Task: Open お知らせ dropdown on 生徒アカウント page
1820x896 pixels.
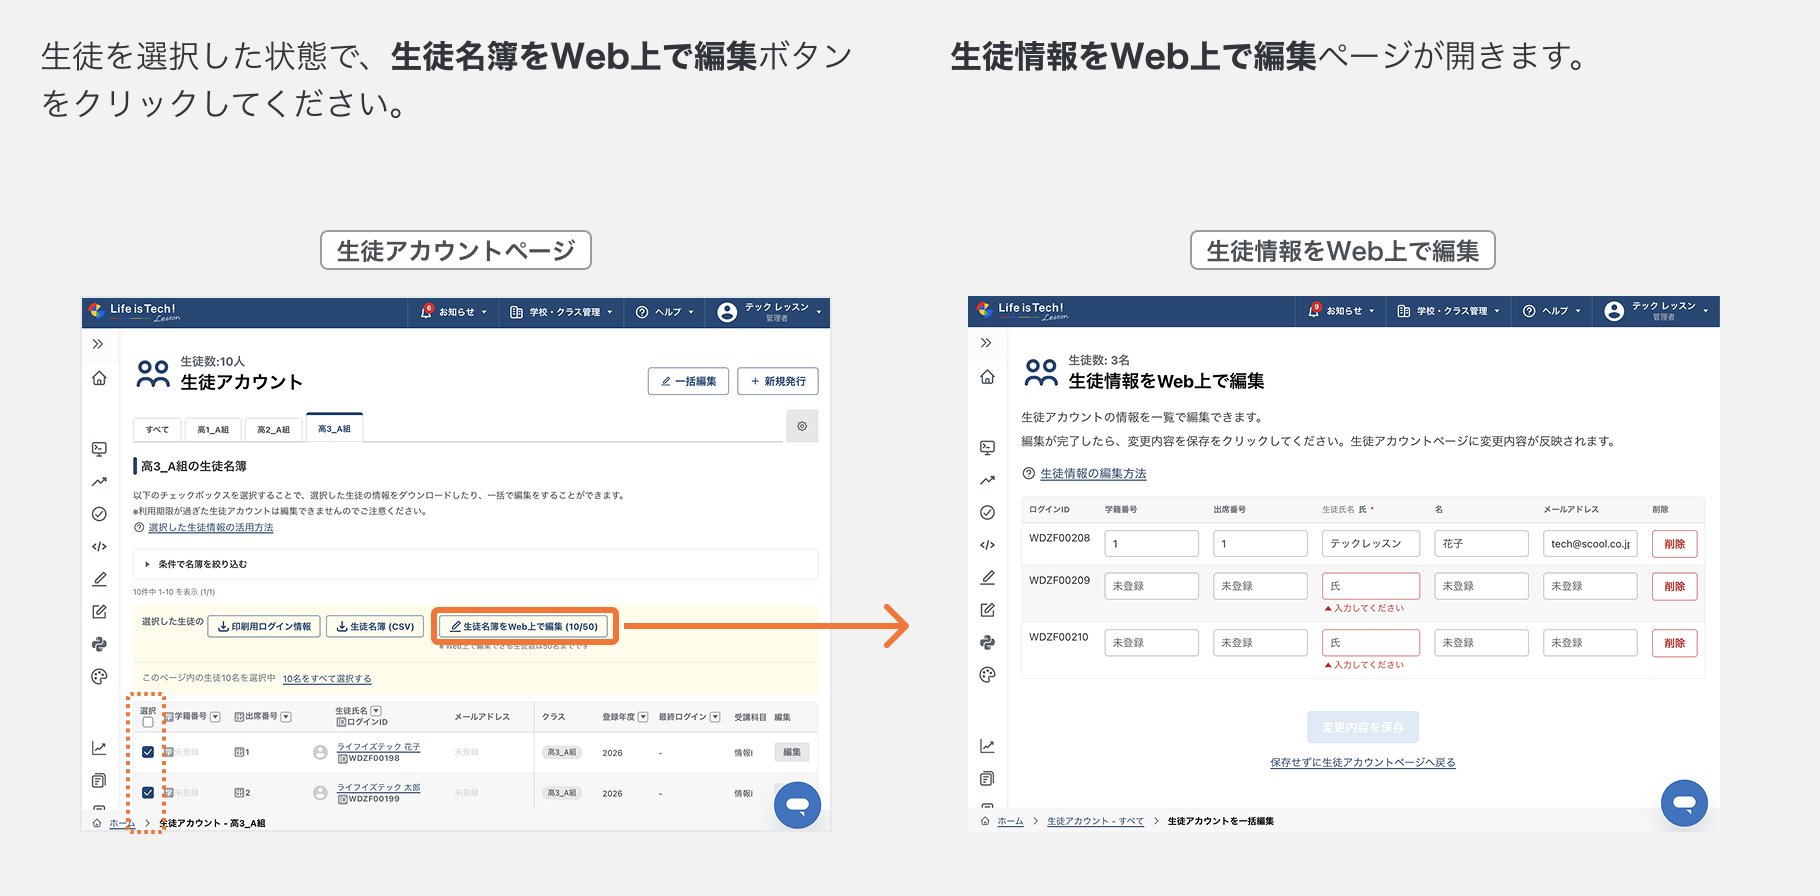Action: (455, 312)
